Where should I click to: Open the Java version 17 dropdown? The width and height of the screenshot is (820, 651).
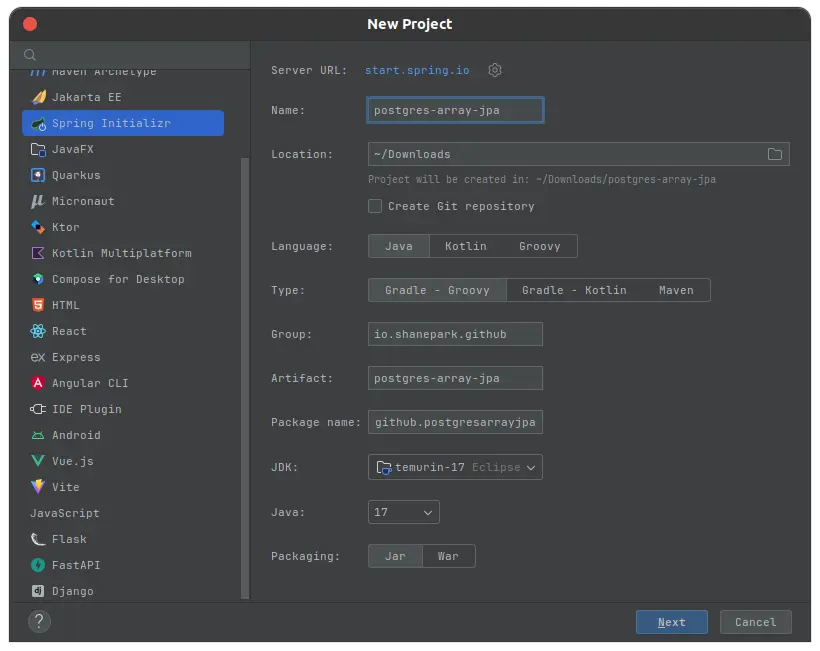point(404,512)
